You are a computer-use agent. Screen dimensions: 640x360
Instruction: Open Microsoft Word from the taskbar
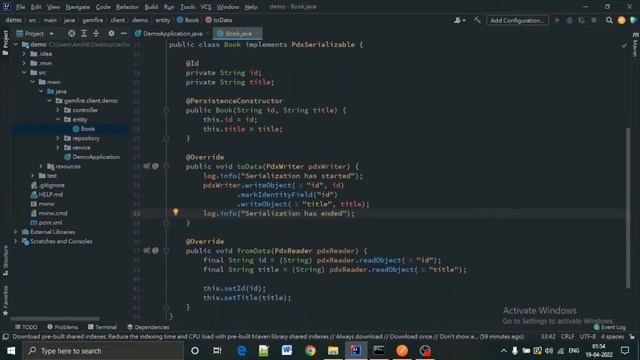coord(287,351)
